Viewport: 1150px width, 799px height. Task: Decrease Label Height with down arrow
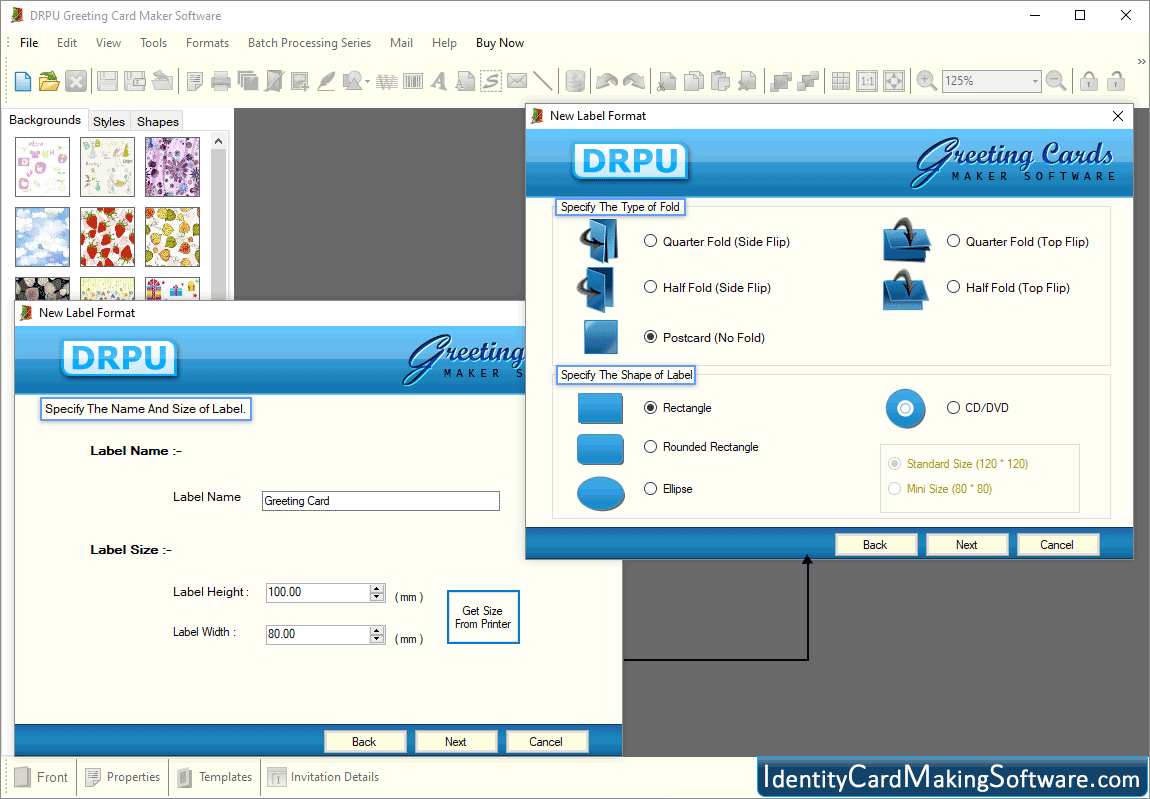377,597
